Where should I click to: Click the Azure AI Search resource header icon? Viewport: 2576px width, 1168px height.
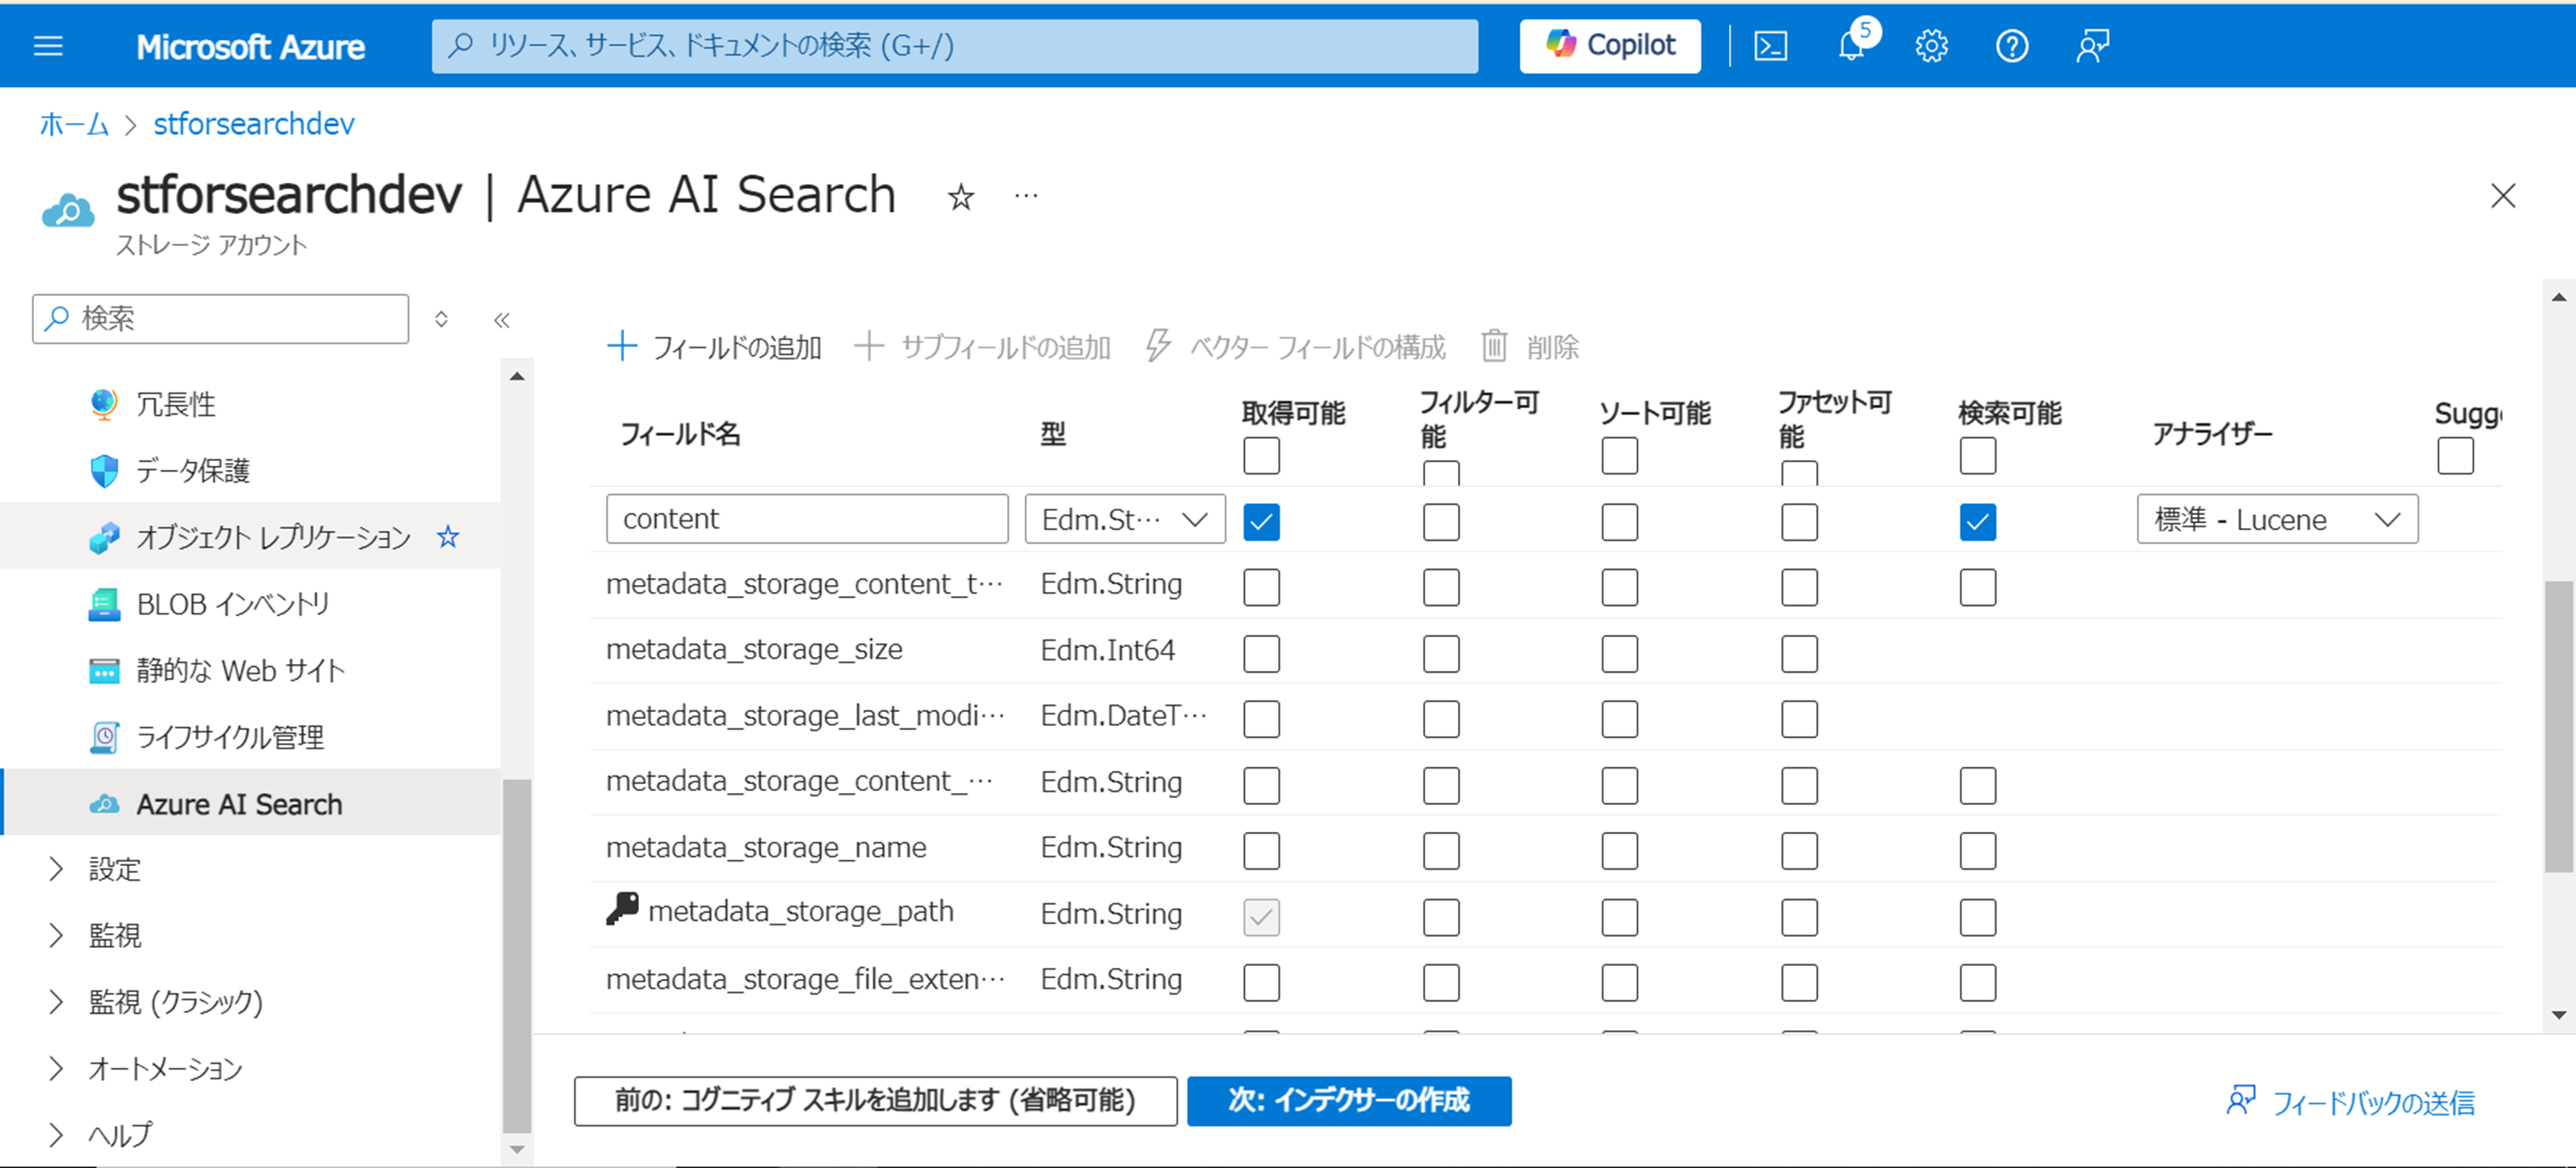[68, 211]
